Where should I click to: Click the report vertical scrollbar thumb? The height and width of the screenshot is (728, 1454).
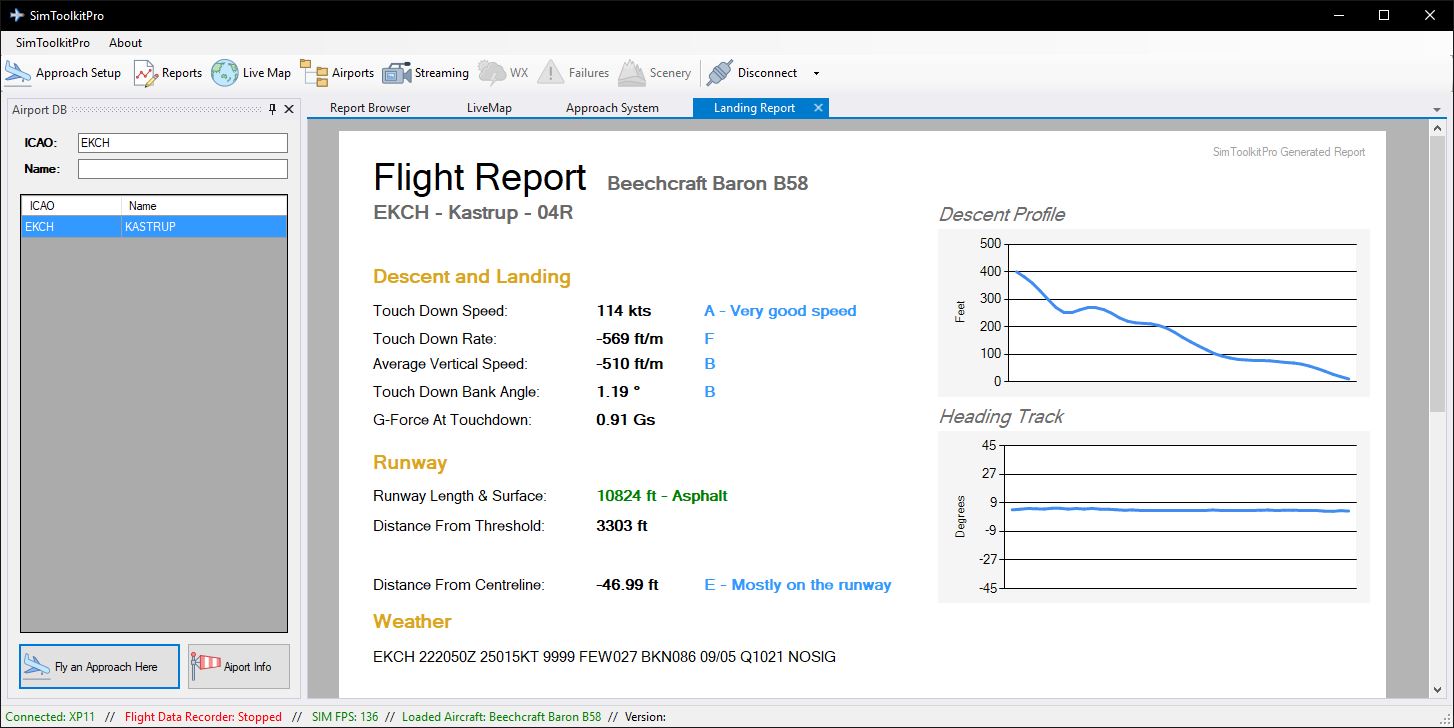coord(1437,275)
